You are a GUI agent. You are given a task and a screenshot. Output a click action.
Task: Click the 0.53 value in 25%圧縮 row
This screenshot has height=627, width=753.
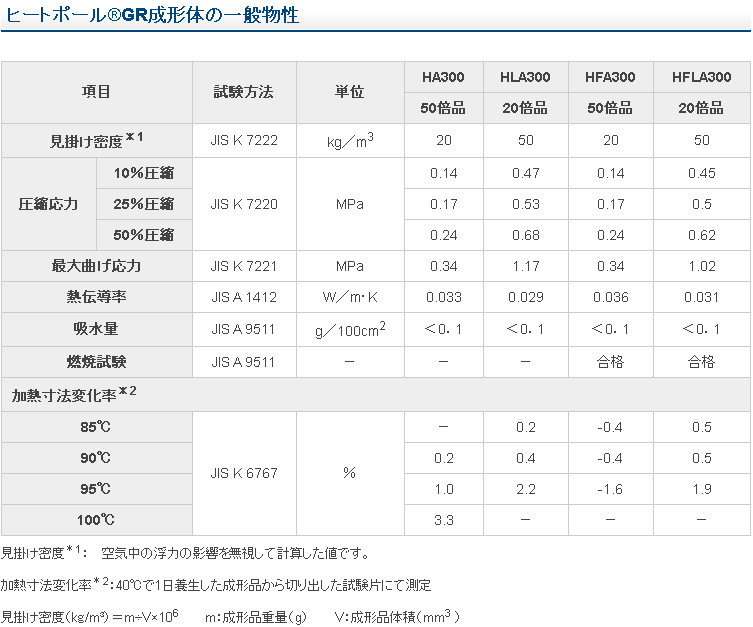[525, 204]
